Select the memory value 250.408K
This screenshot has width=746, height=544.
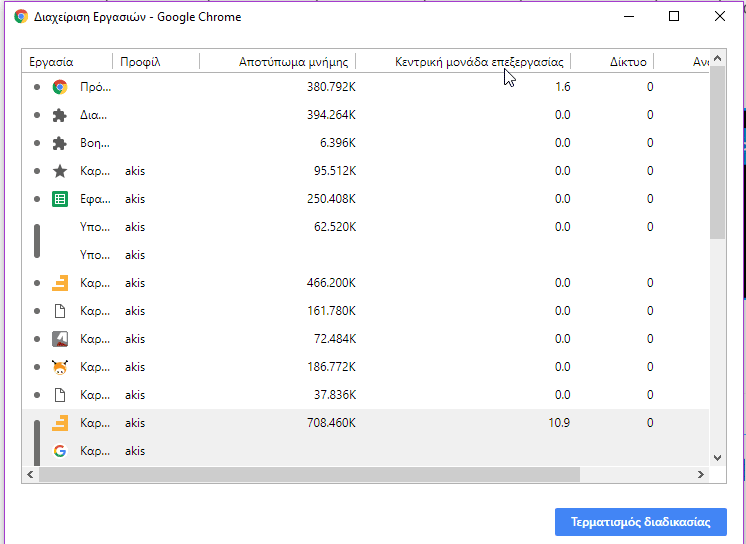(331, 199)
